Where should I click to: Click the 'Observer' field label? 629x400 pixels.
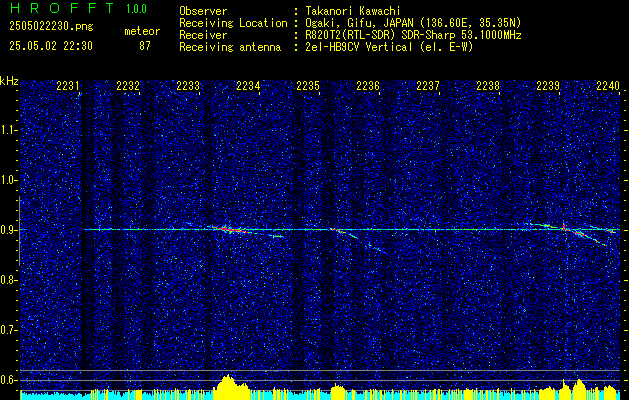tap(203, 11)
